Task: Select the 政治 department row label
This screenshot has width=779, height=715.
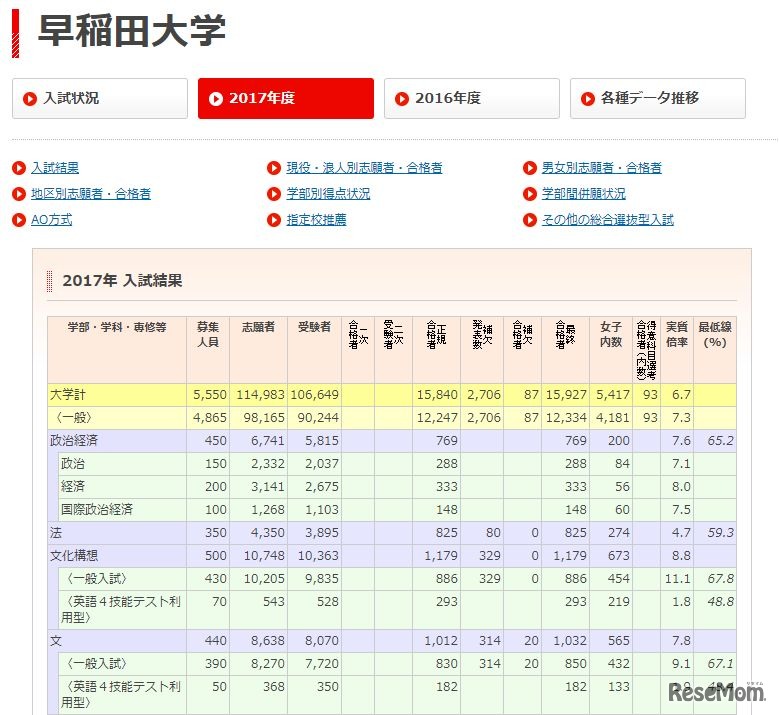Action: (73, 464)
